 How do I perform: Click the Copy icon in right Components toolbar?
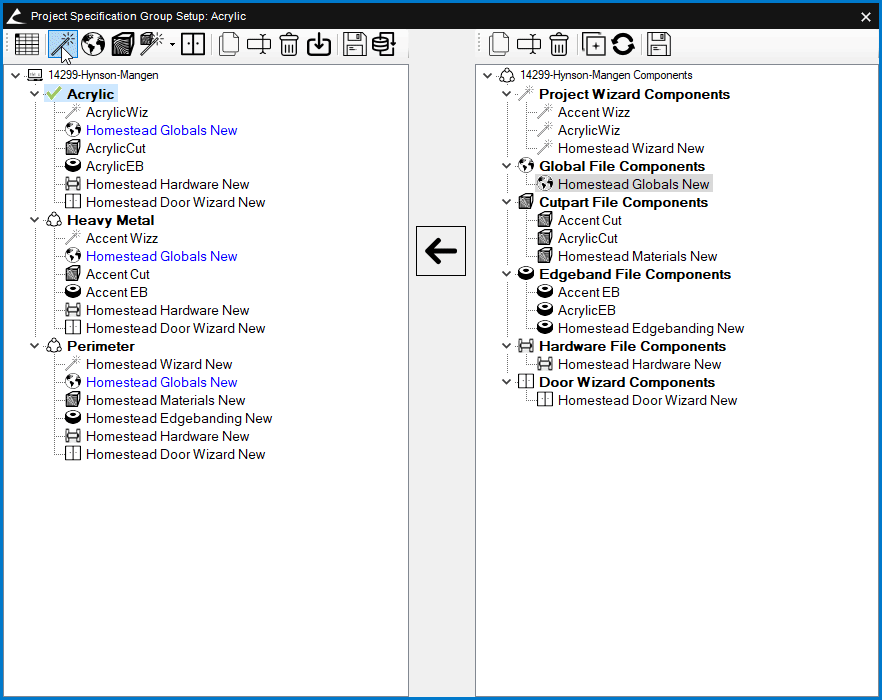coord(499,44)
